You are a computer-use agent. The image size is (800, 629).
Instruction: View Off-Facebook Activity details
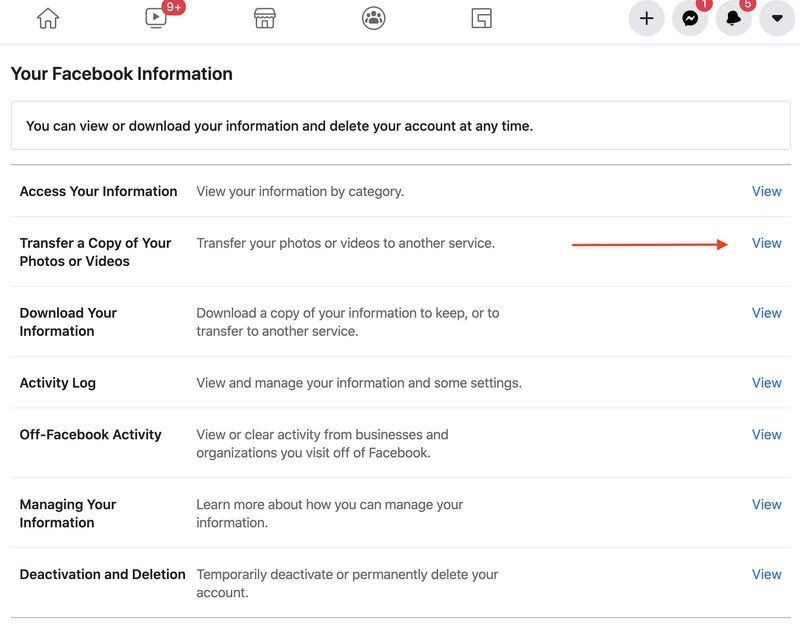(767, 434)
